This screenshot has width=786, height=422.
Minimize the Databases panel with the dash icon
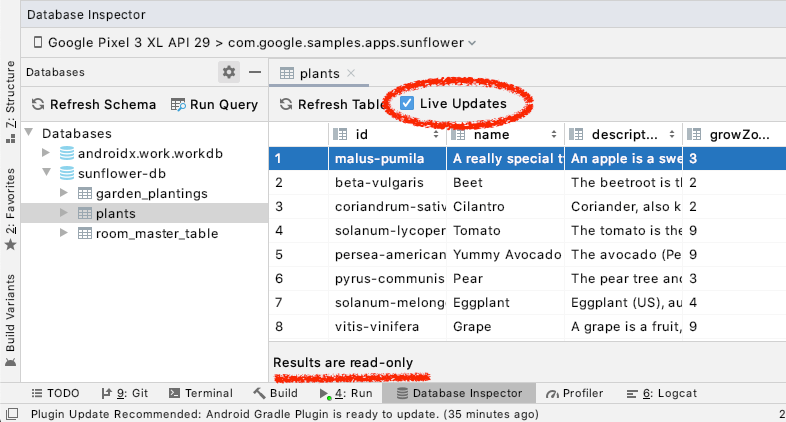255,72
